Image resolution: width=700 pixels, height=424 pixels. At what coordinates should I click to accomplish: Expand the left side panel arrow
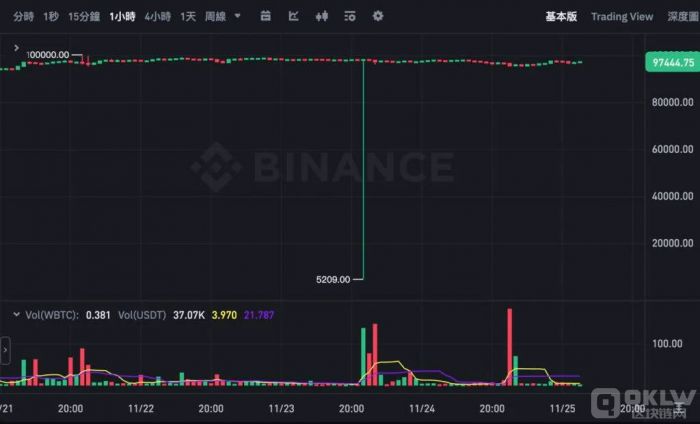click(x=4, y=350)
